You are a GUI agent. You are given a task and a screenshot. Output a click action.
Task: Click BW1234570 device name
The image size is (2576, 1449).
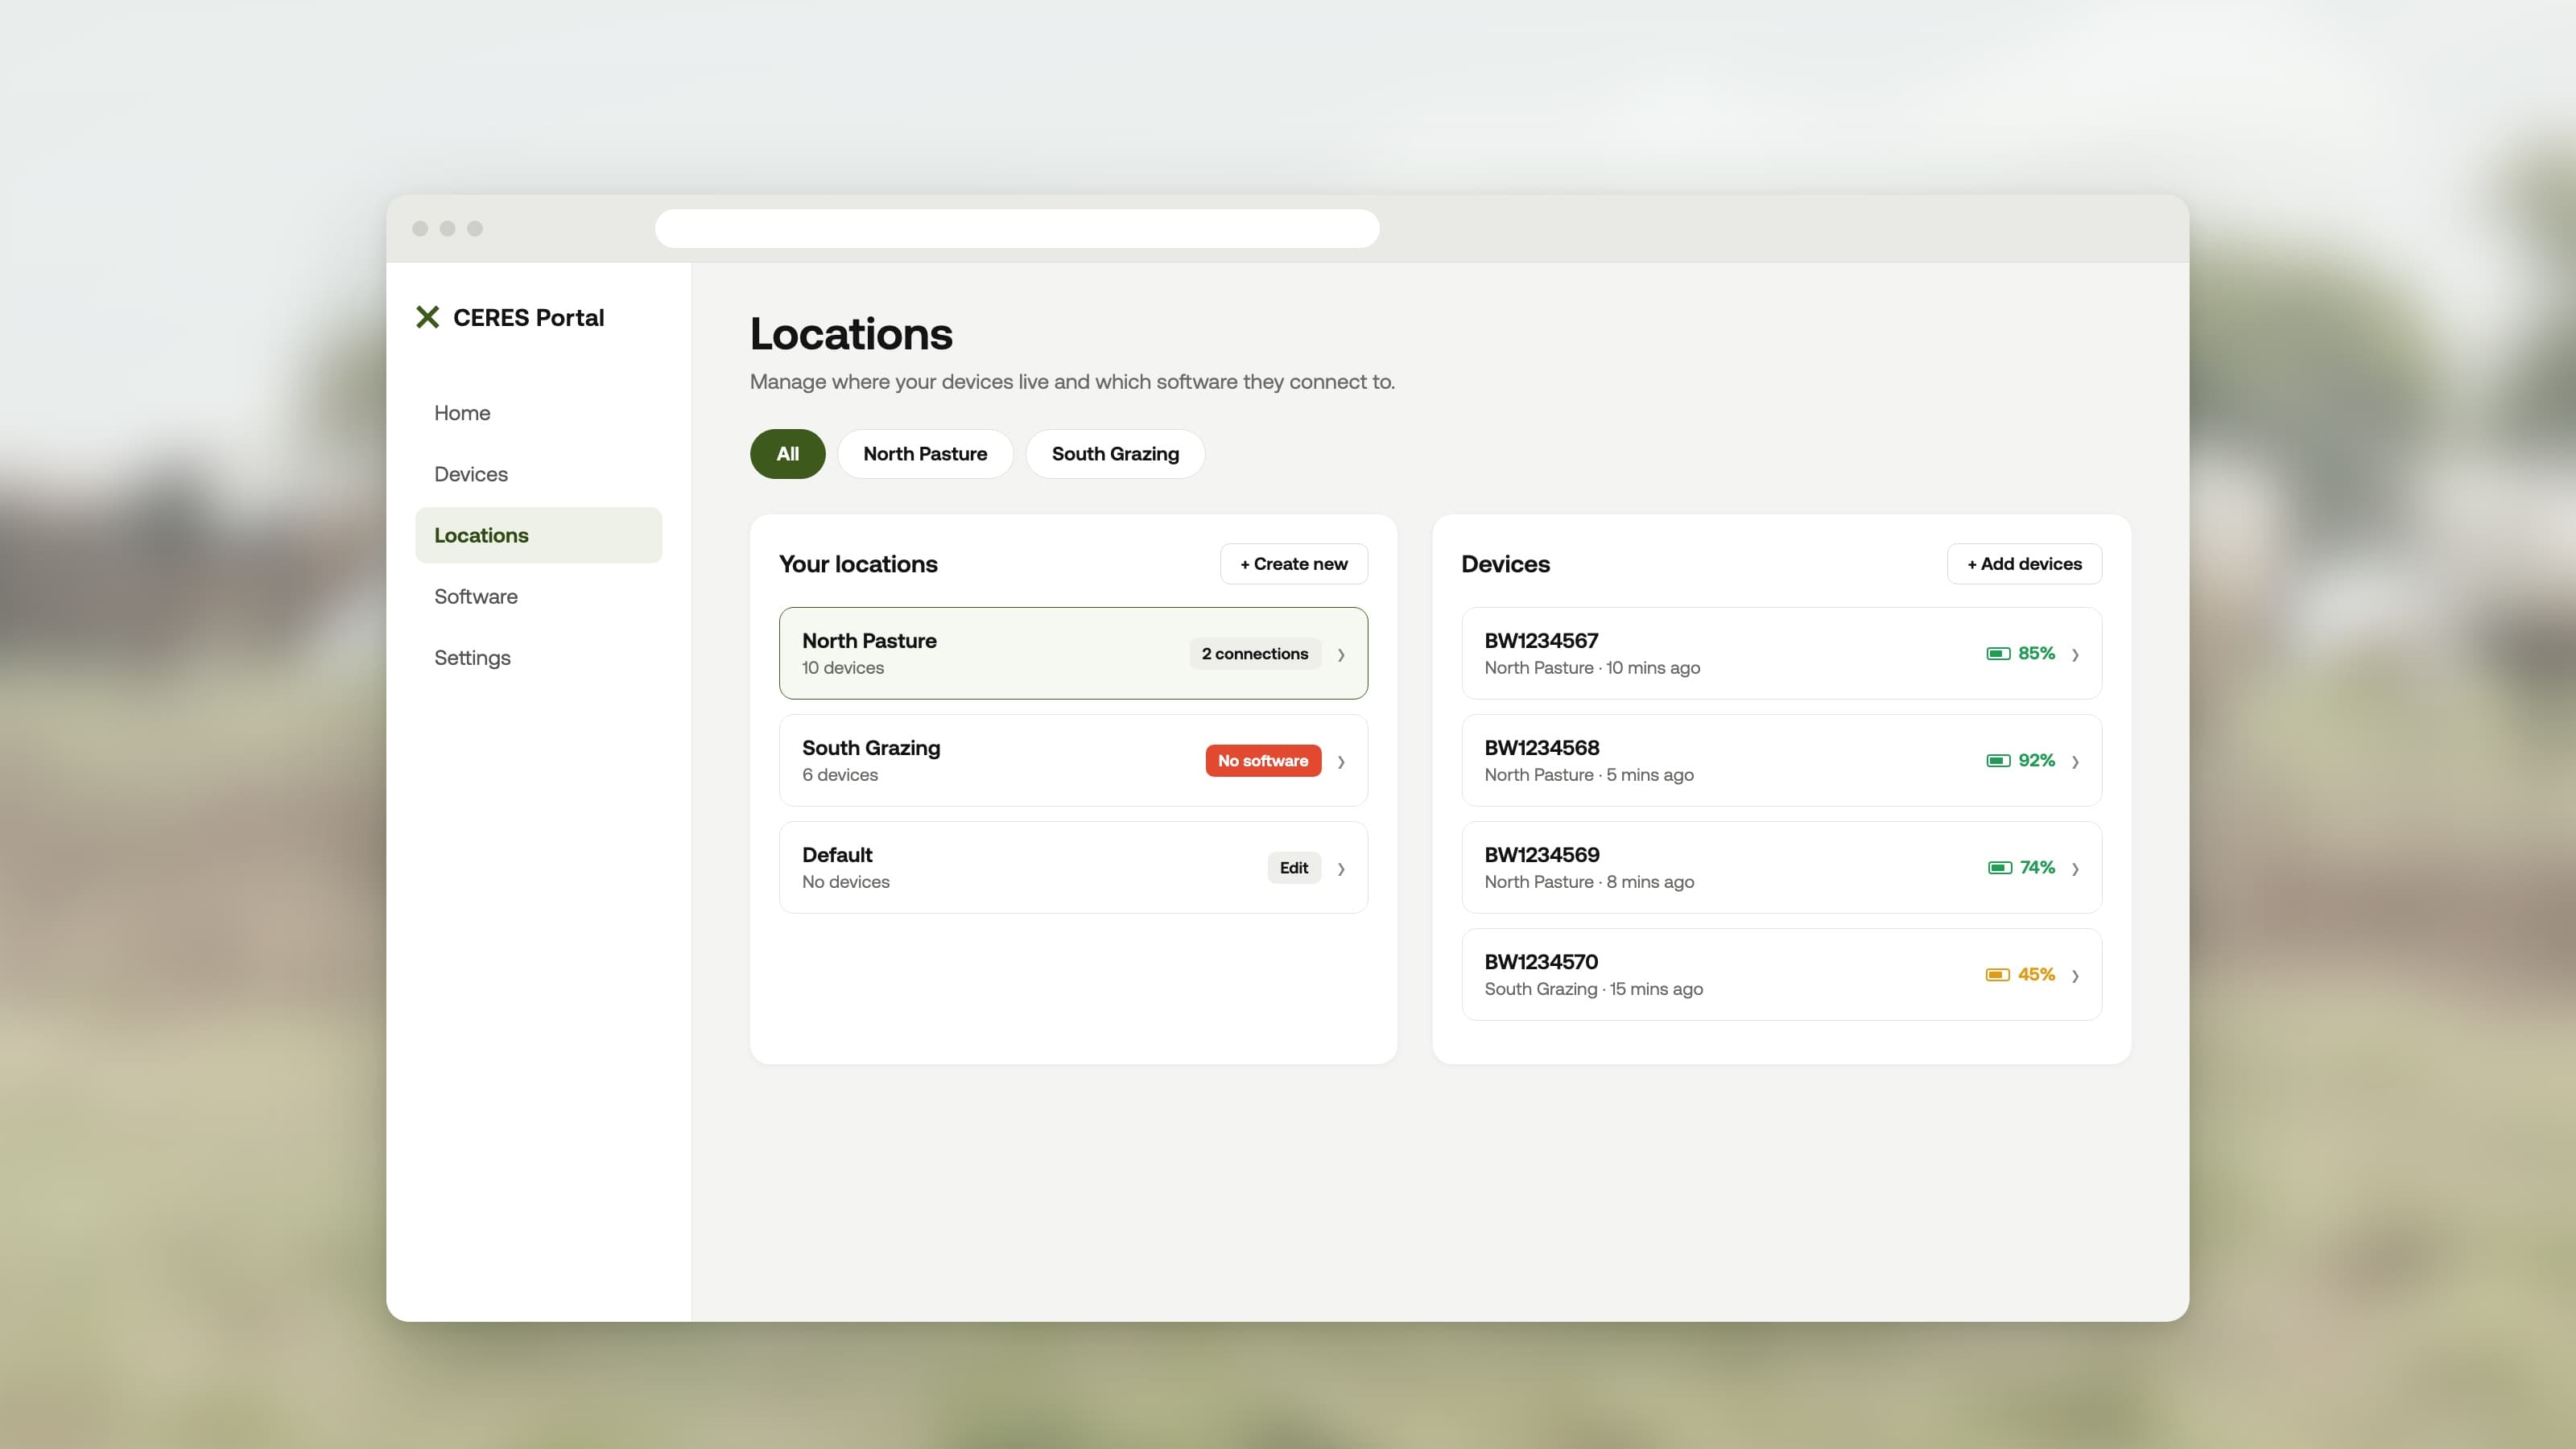tap(1541, 962)
